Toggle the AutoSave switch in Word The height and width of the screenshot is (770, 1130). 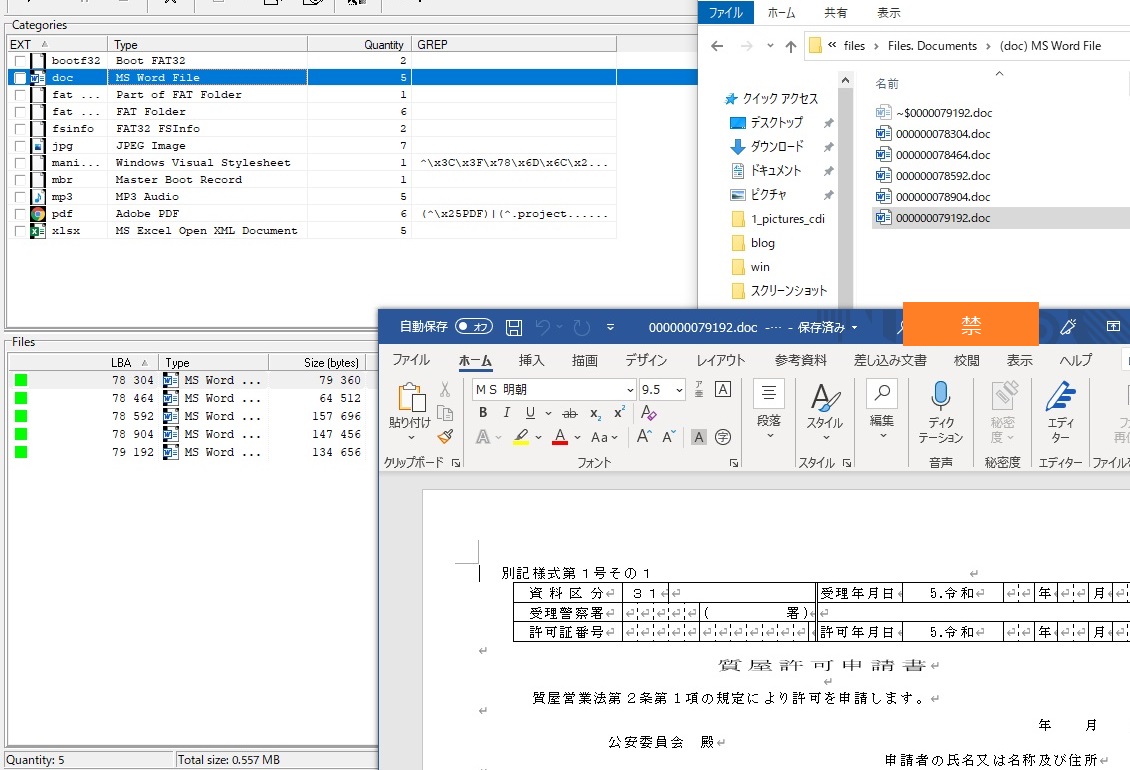point(473,327)
